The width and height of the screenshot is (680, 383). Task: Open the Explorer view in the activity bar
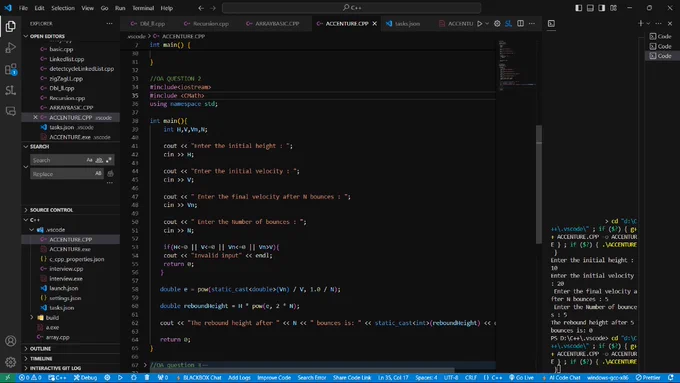click(10, 26)
